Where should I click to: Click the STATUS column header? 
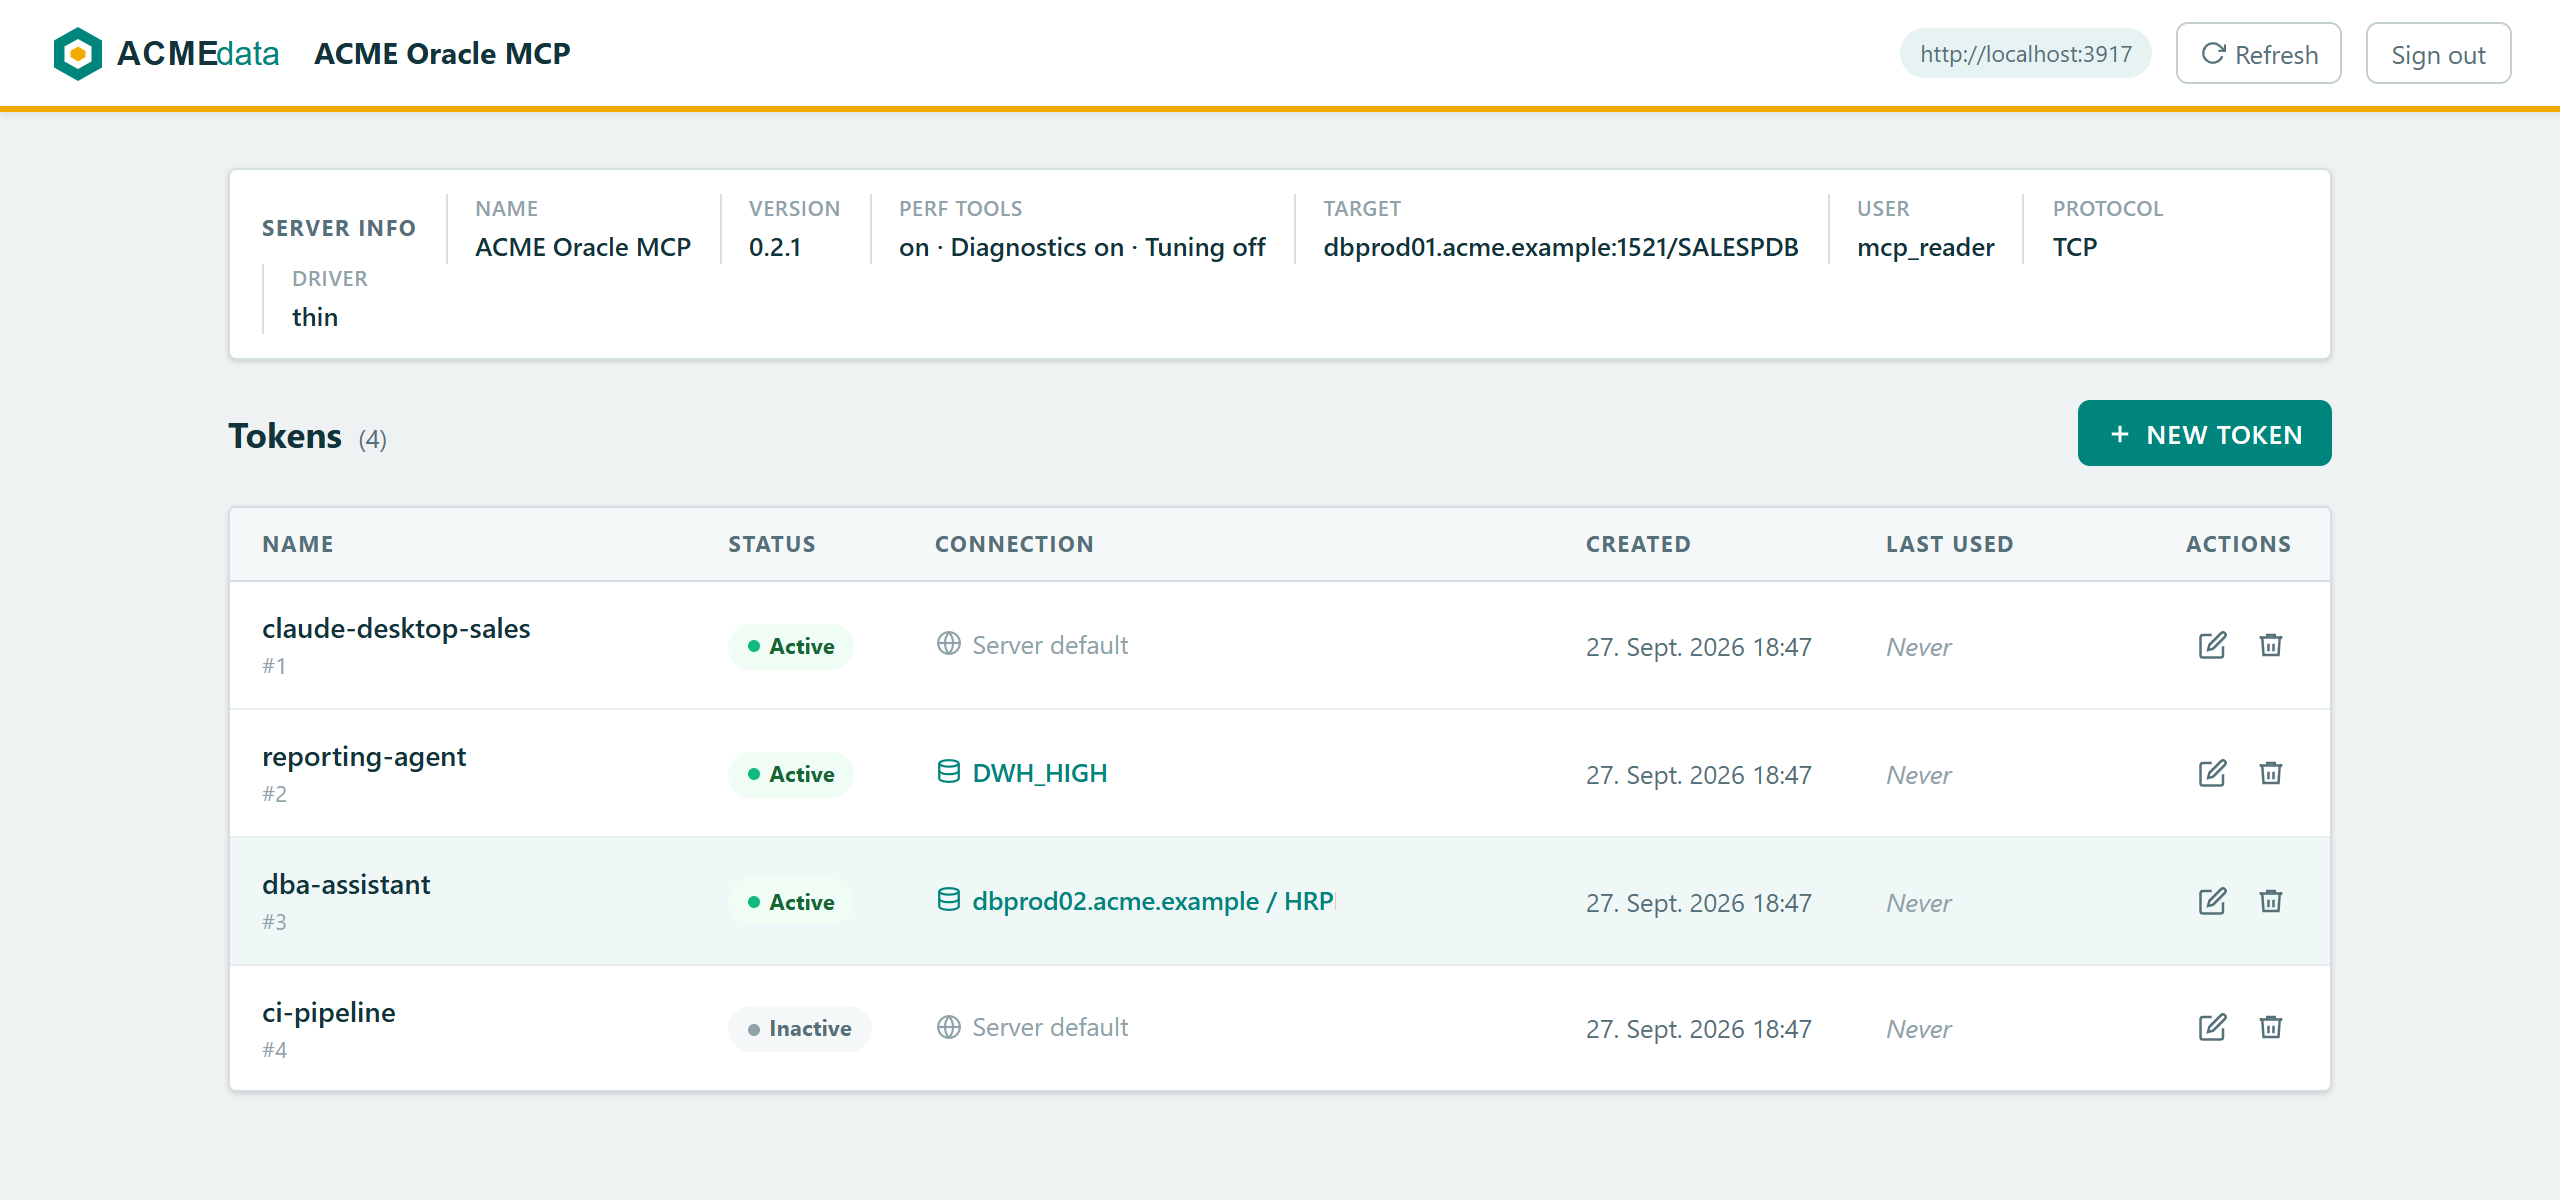[x=772, y=544]
